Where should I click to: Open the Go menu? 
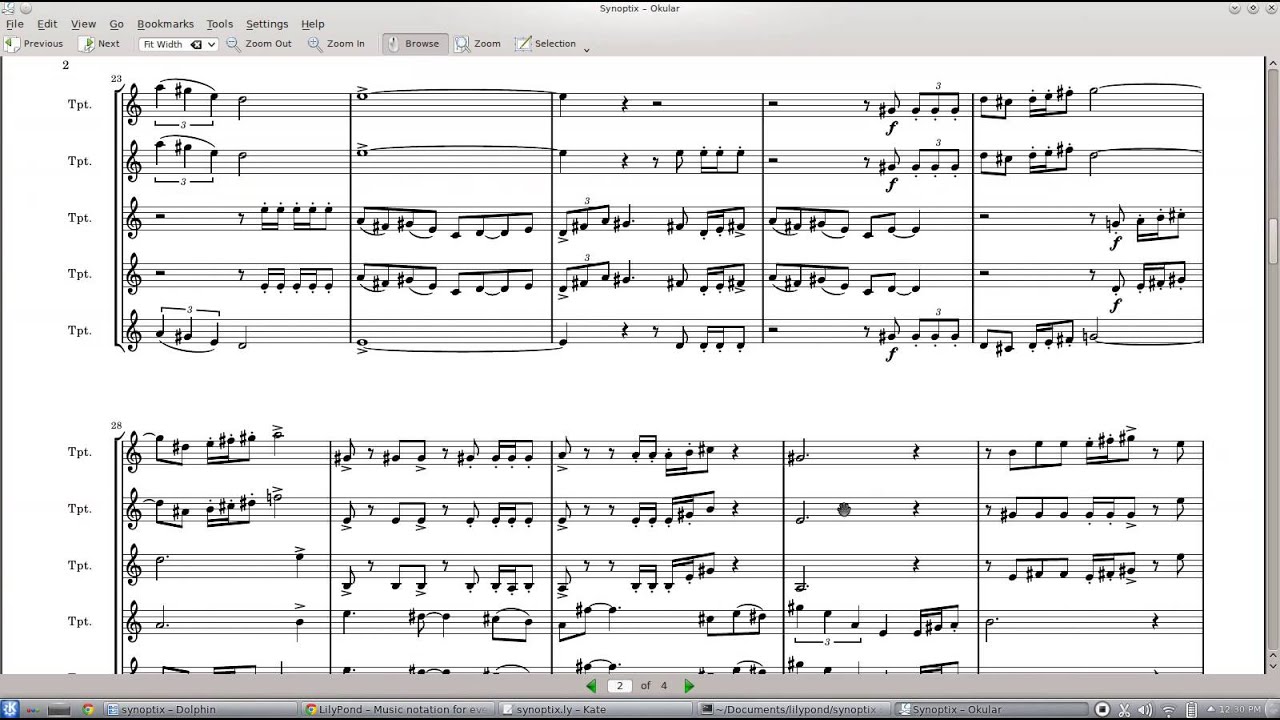coord(117,24)
